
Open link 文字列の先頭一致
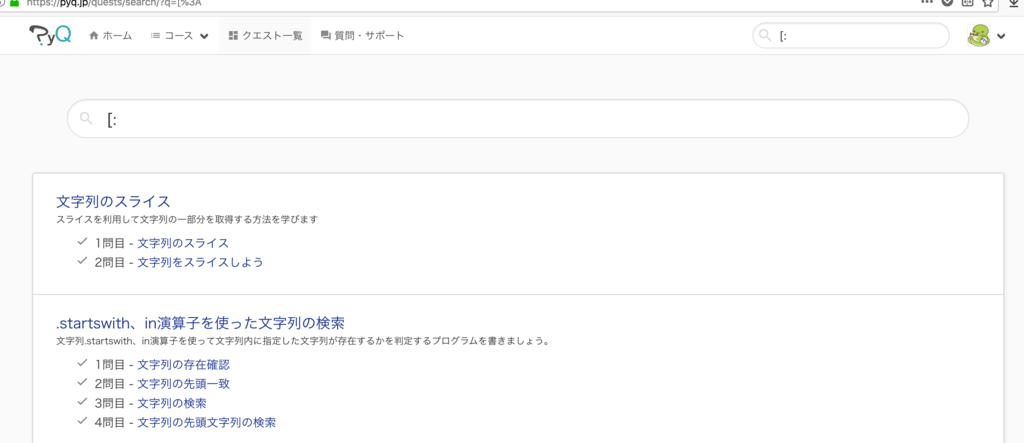[x=184, y=384]
